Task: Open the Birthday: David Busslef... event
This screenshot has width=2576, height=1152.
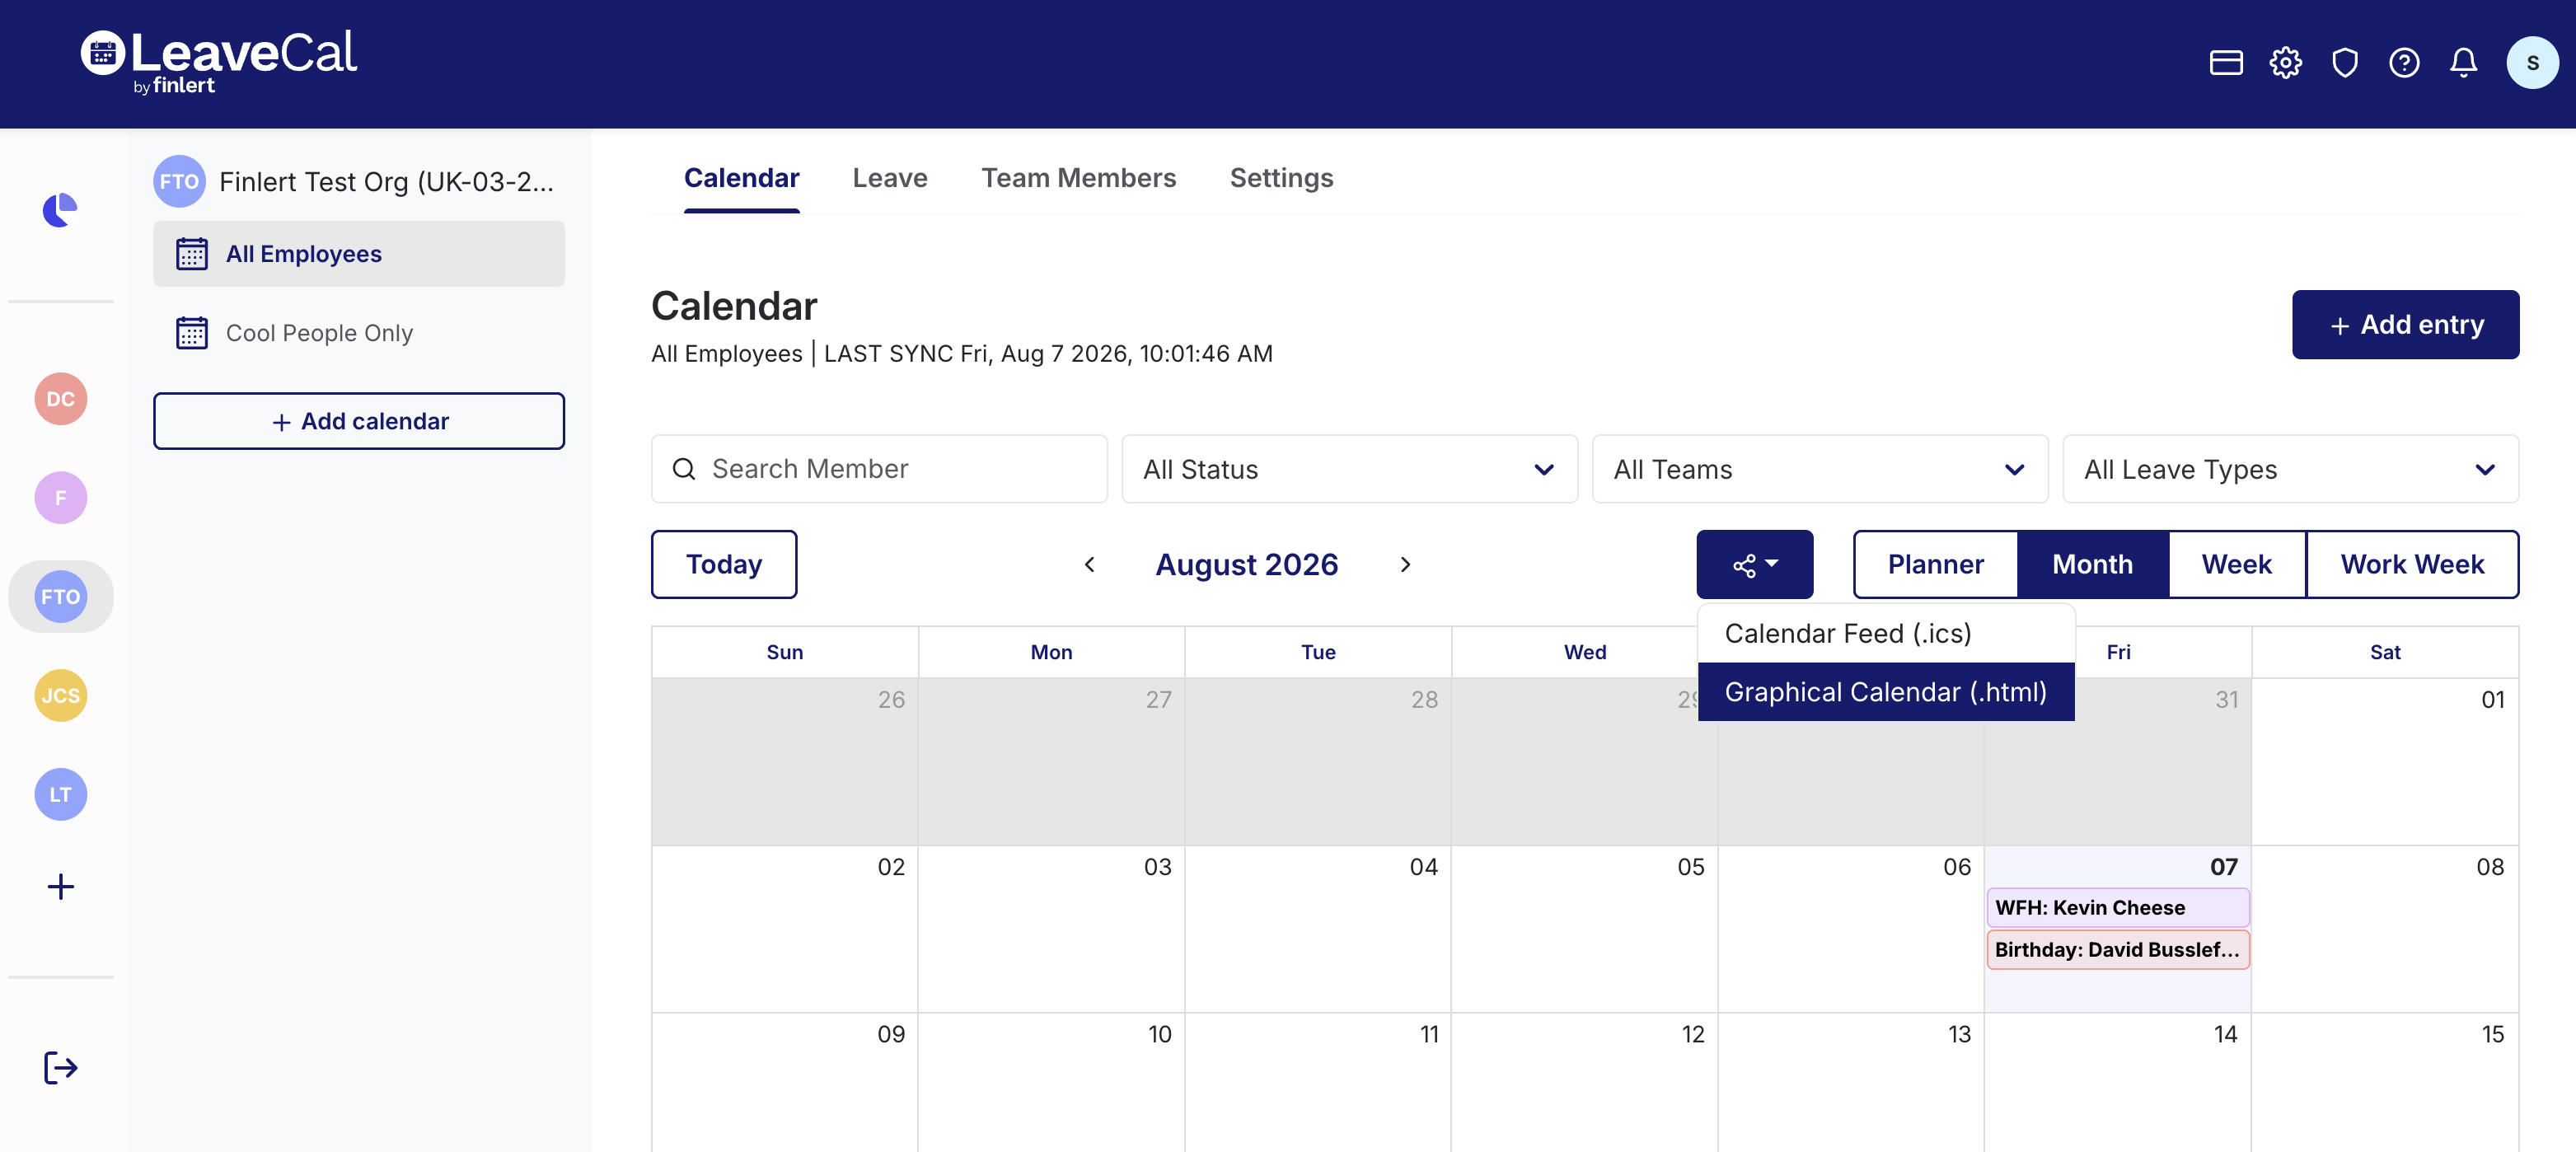Action: 2117,950
